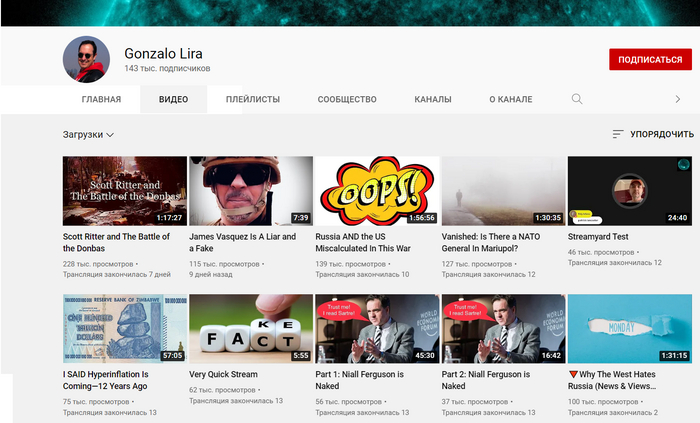This screenshot has height=423, width=700.
Task: Click title 'Part 2: Niall Ferguson is Naked'
Action: 486,380
